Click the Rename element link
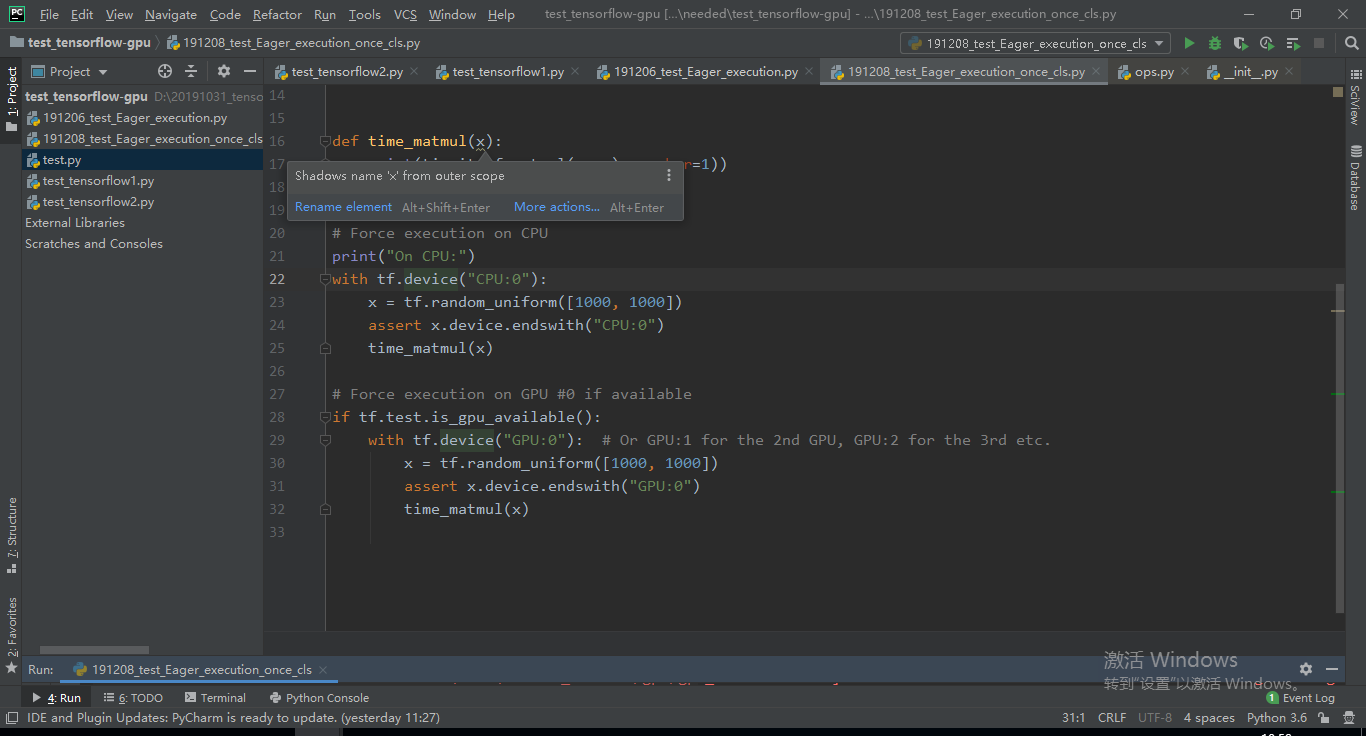This screenshot has width=1366, height=736. [x=343, y=207]
